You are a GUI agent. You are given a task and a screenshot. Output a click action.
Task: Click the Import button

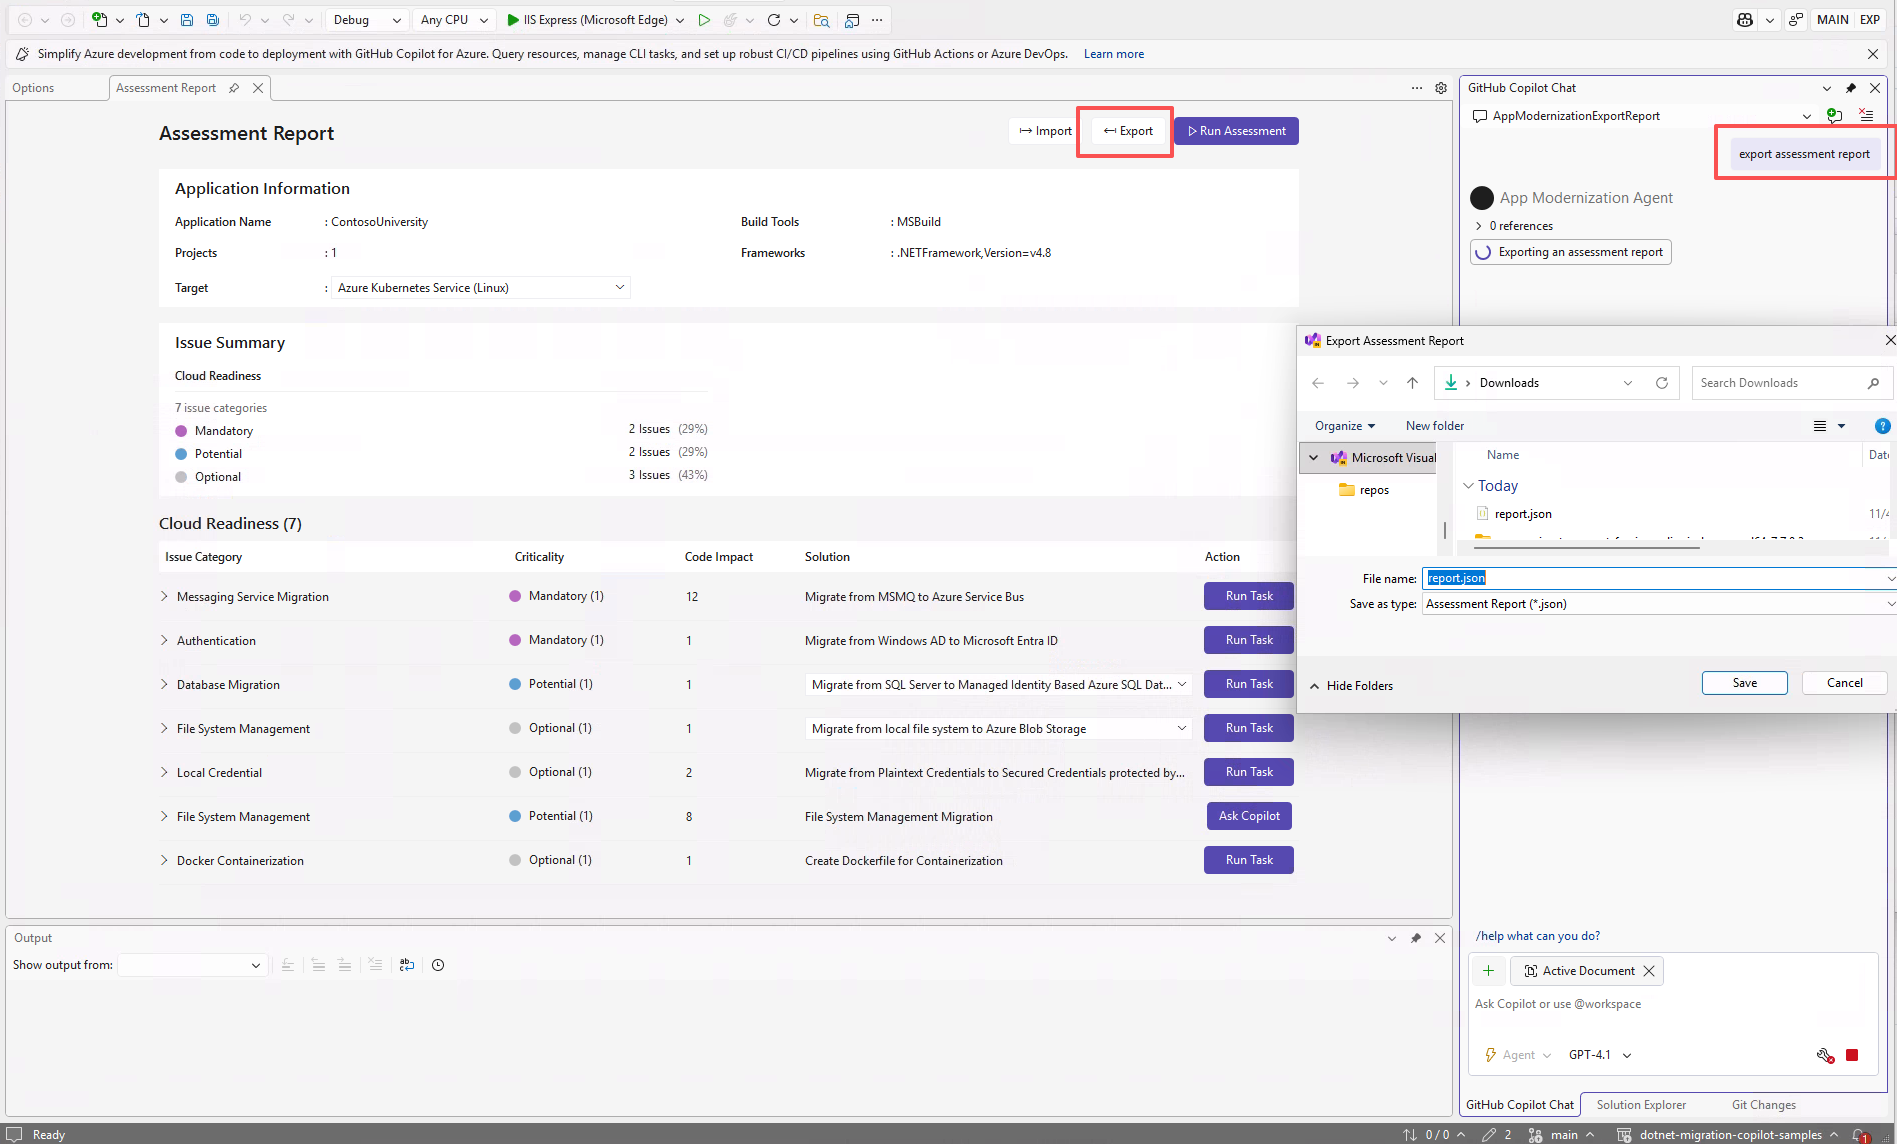1045,131
